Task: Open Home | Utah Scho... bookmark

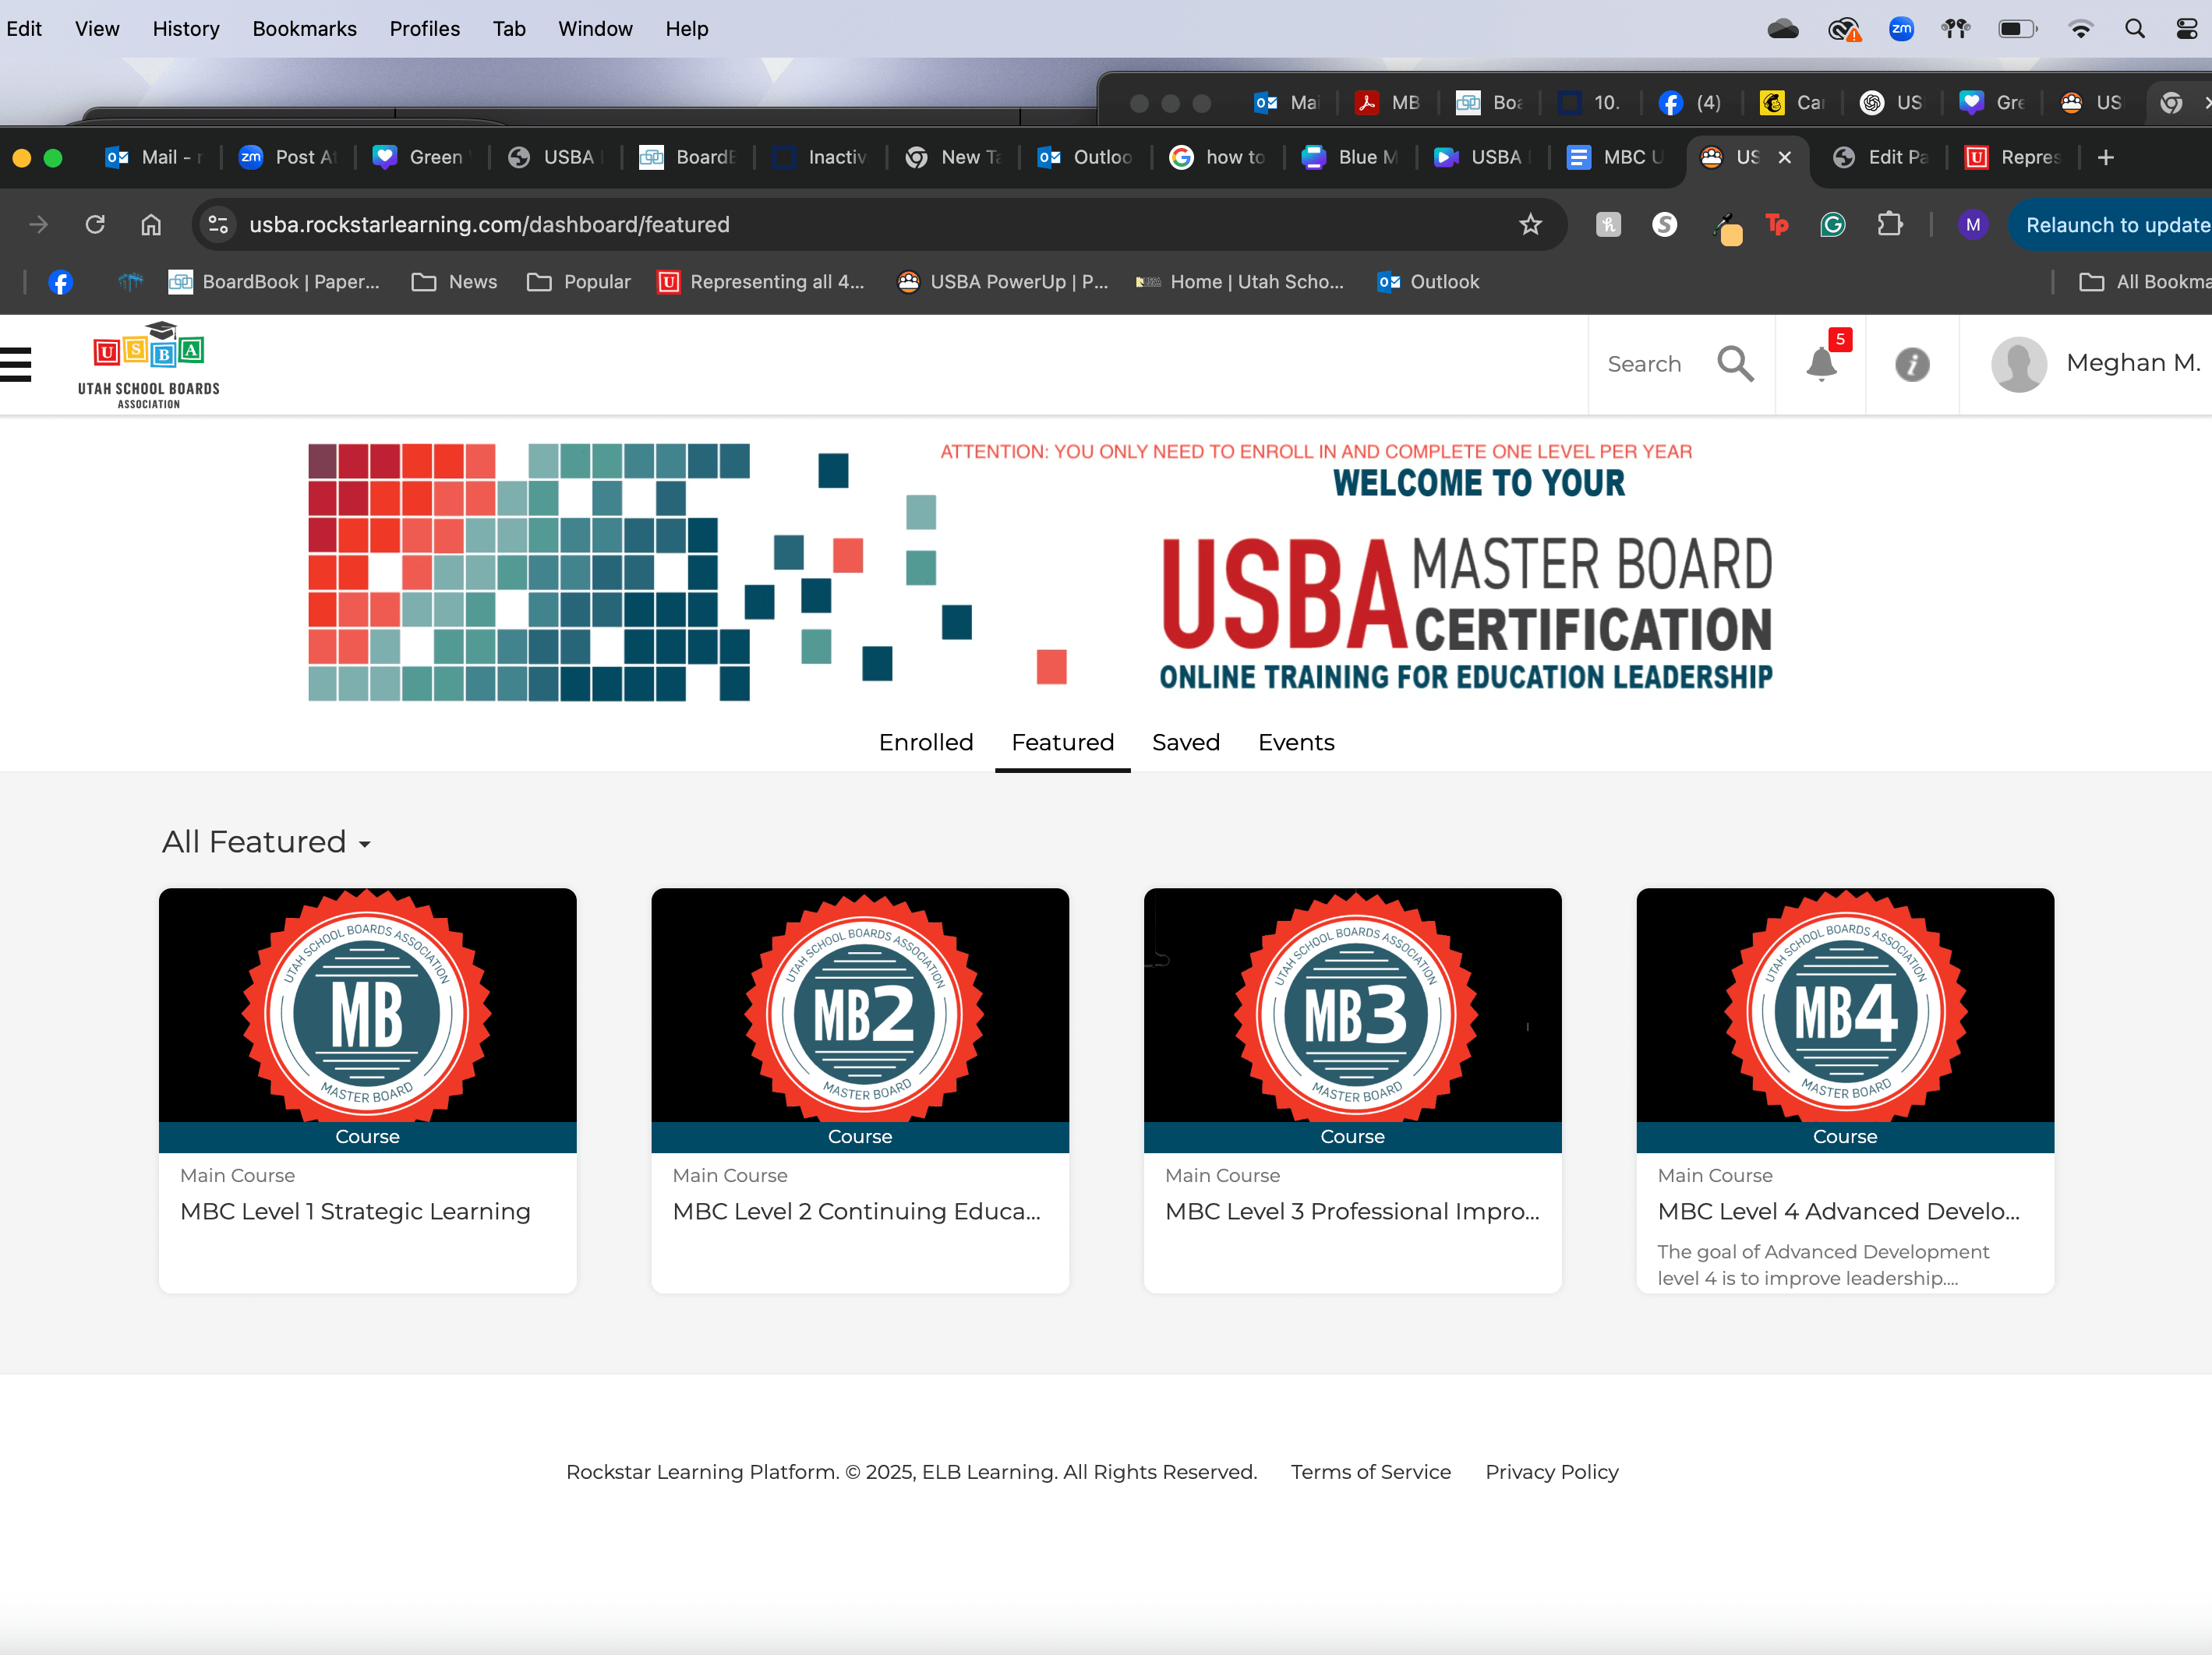Action: click(x=1240, y=282)
